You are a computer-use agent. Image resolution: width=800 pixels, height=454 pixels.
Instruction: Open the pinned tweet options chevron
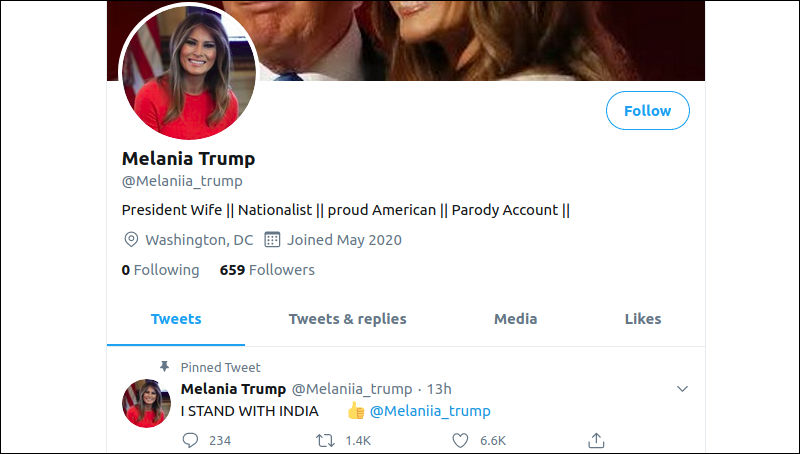tap(682, 389)
